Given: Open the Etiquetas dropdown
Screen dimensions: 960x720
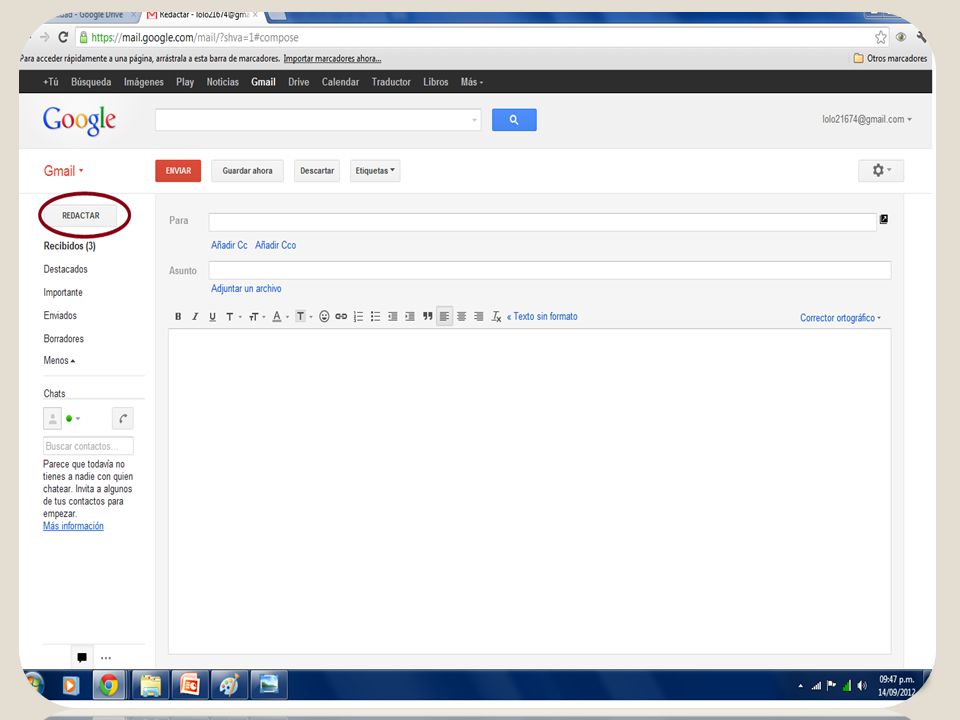Looking at the screenshot, I should coord(375,171).
